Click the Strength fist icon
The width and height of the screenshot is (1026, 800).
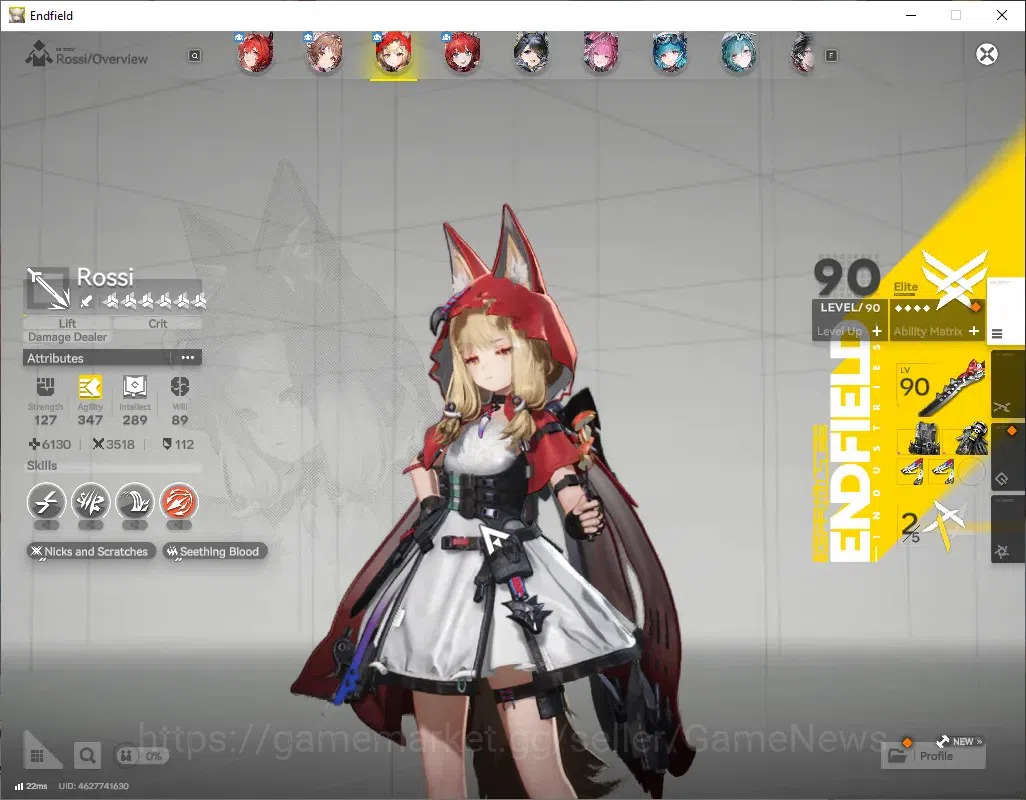coord(45,387)
